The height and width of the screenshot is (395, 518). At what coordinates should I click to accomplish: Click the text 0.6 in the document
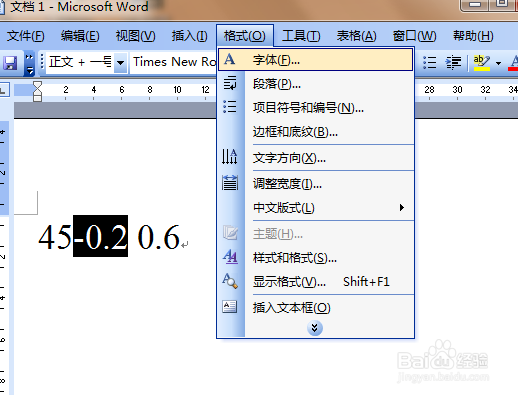pos(159,237)
